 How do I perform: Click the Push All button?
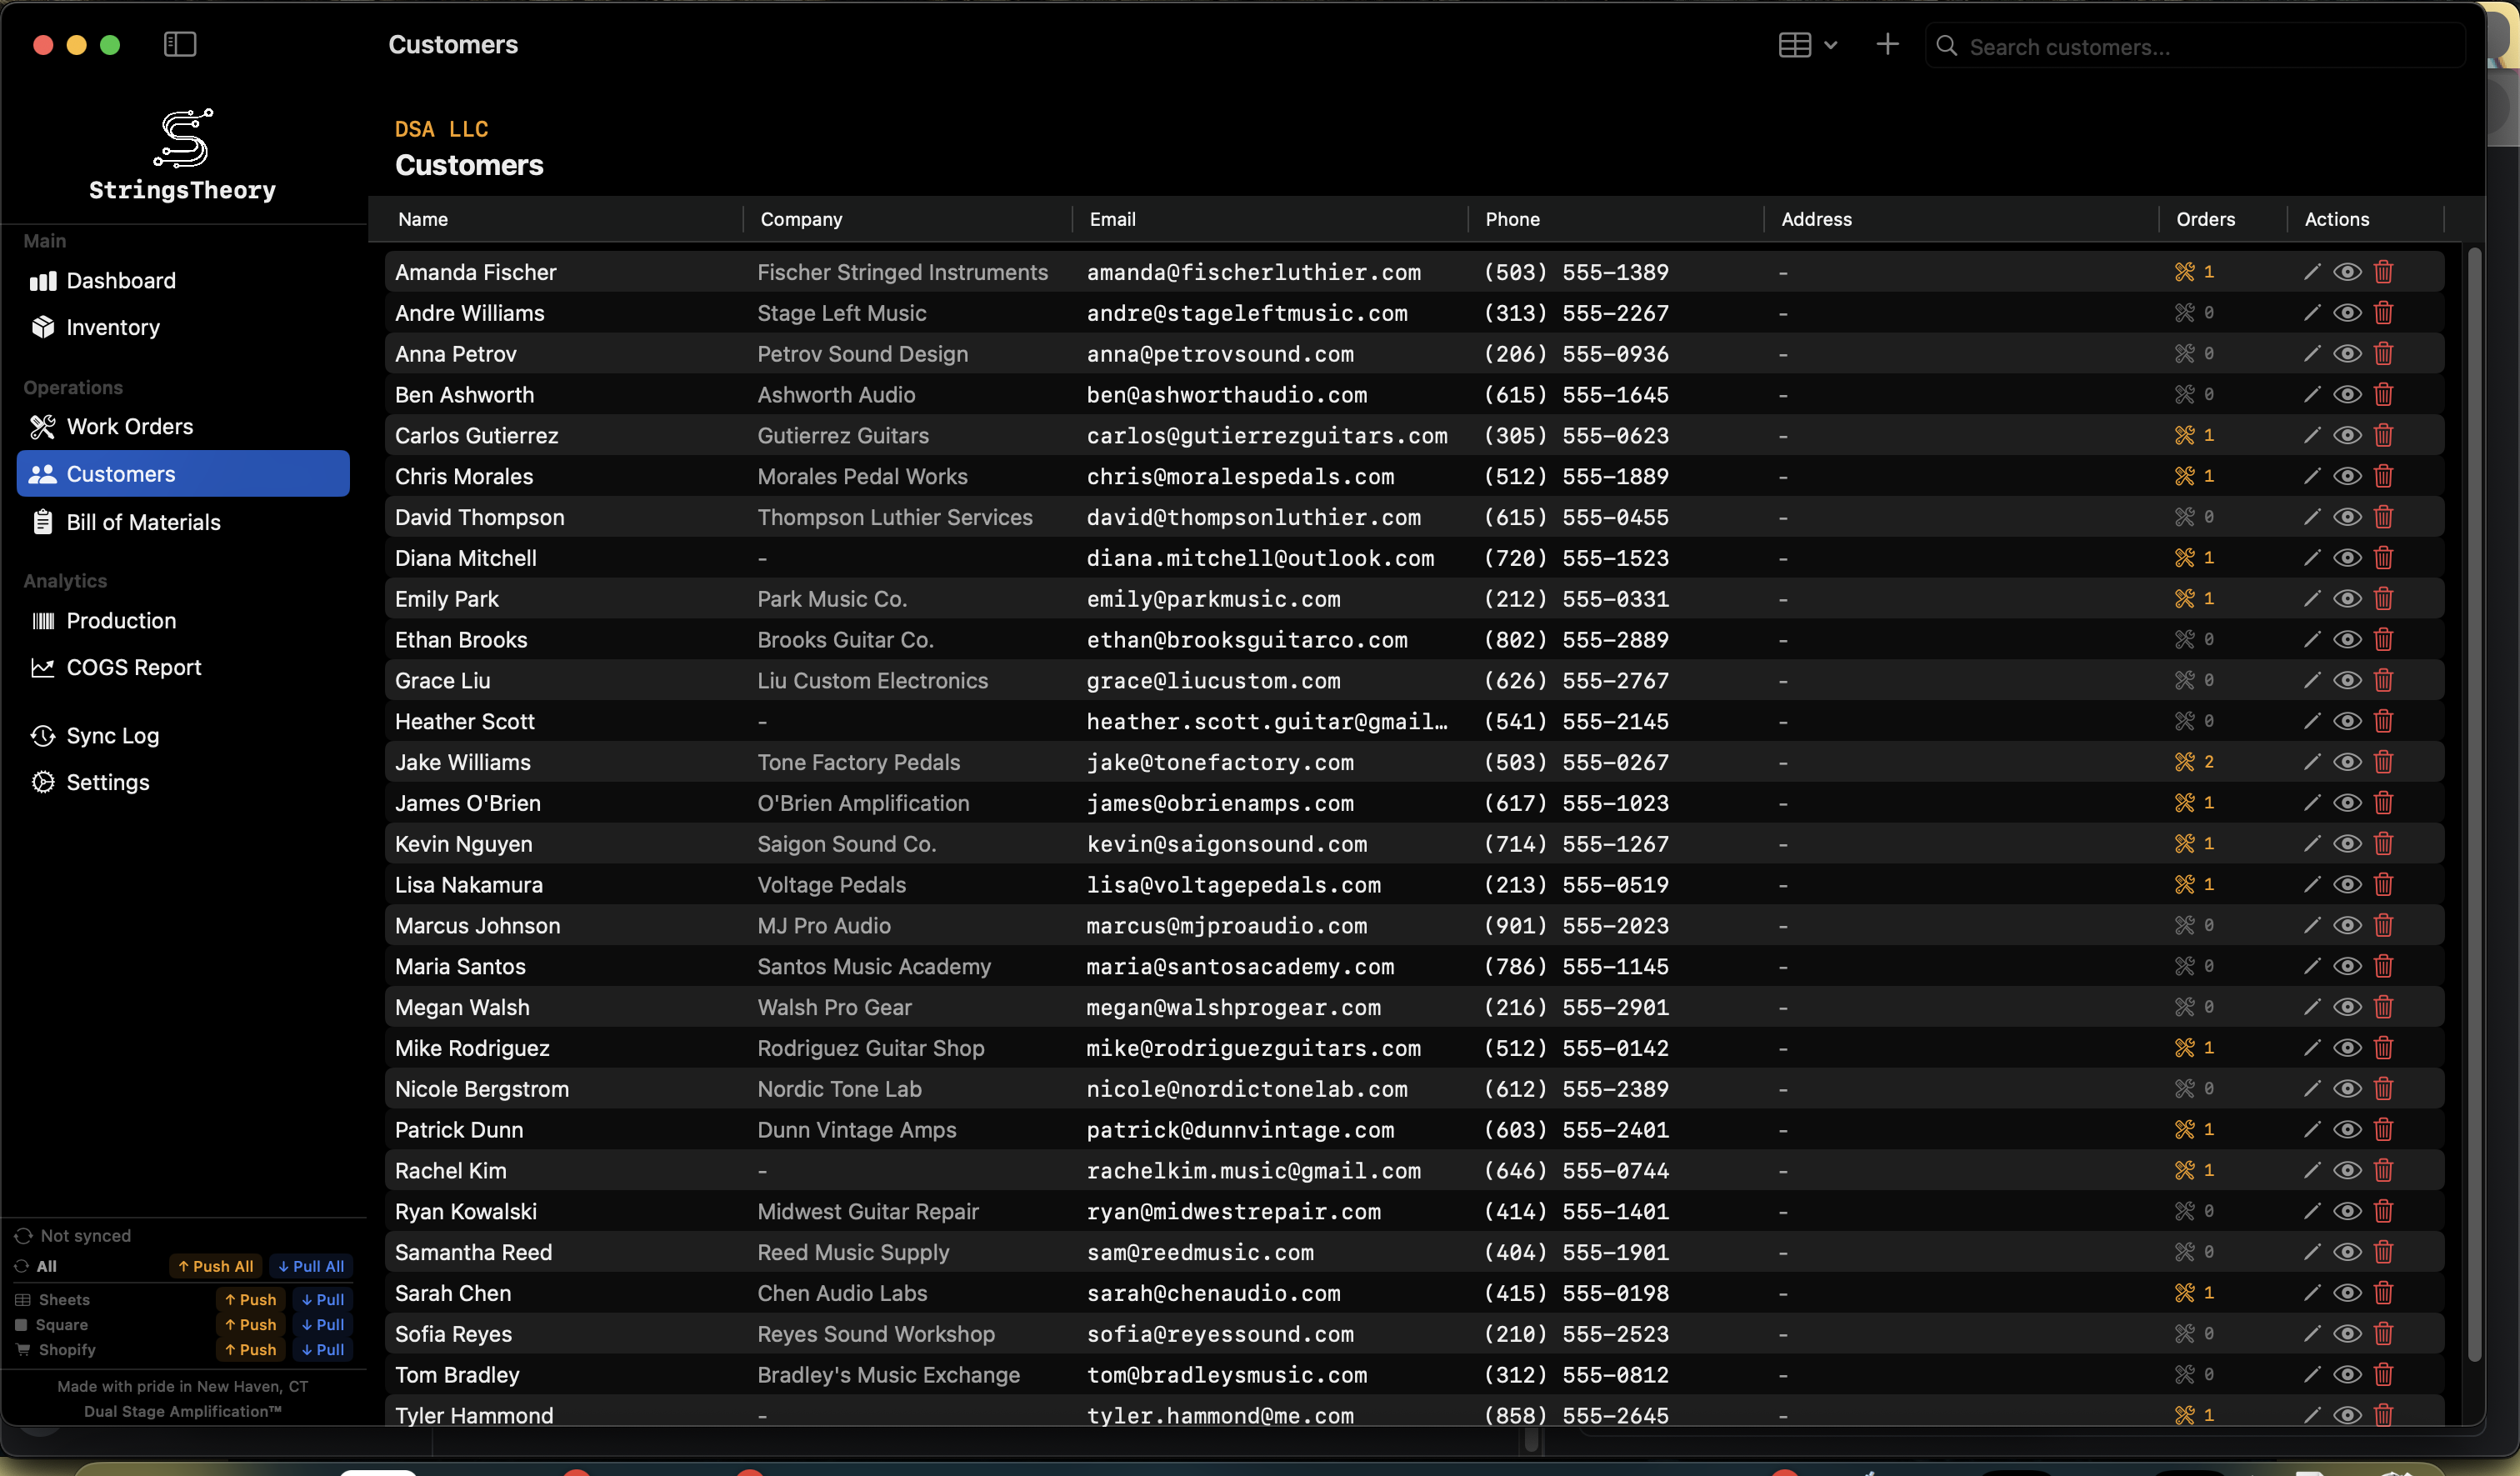point(215,1265)
